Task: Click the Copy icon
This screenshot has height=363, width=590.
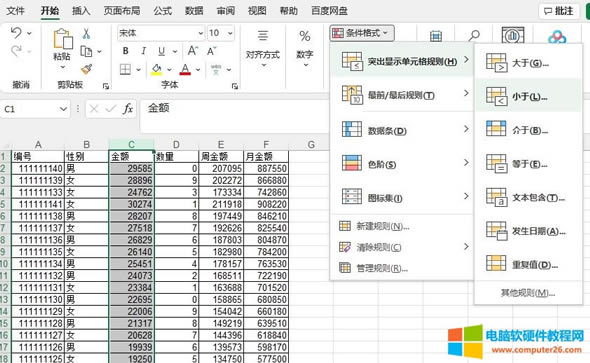Action: point(86,51)
